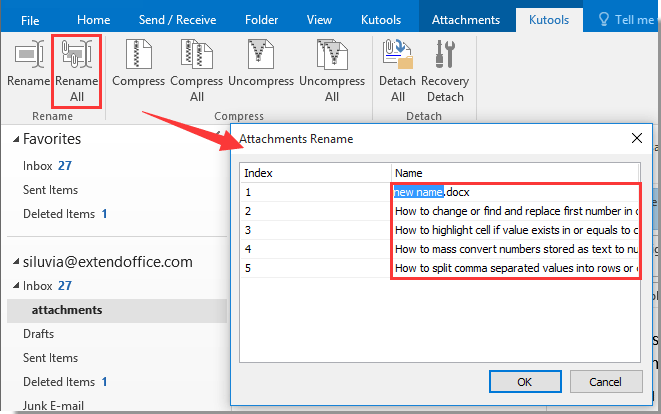Open the File tab
The height and width of the screenshot is (414, 661).
pyautogui.click(x=30, y=19)
